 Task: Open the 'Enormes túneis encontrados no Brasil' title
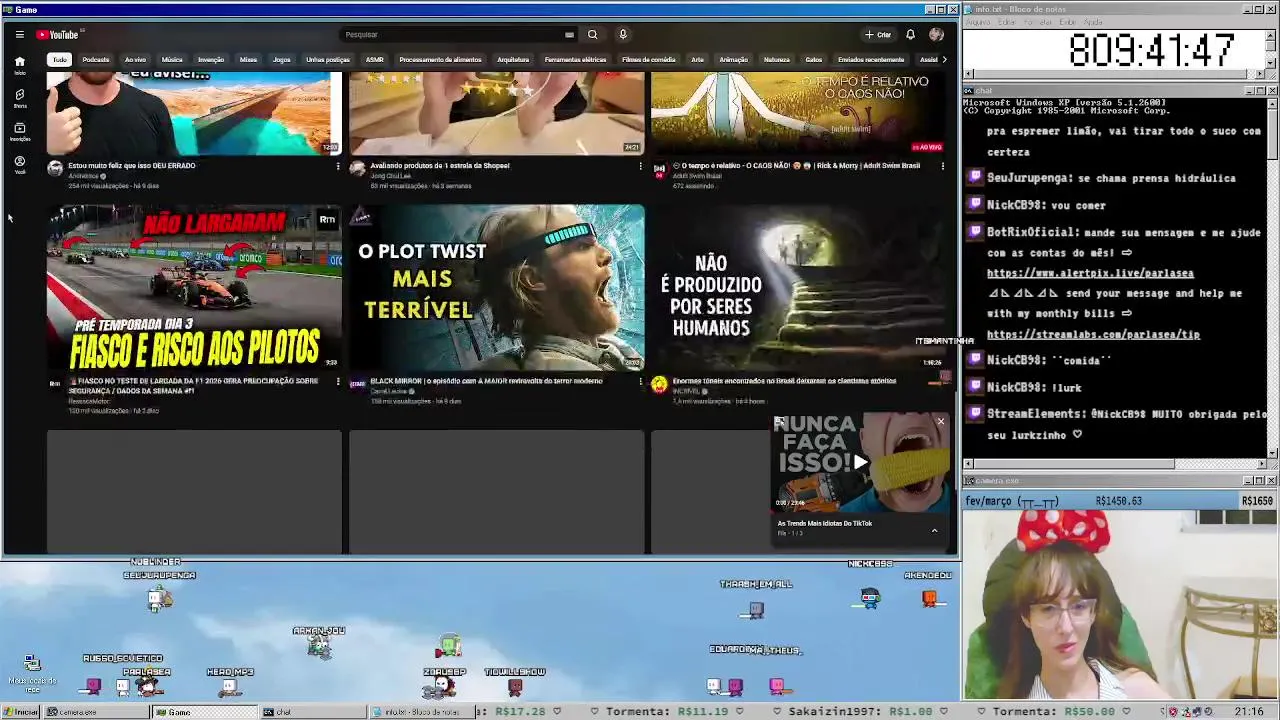click(784, 381)
